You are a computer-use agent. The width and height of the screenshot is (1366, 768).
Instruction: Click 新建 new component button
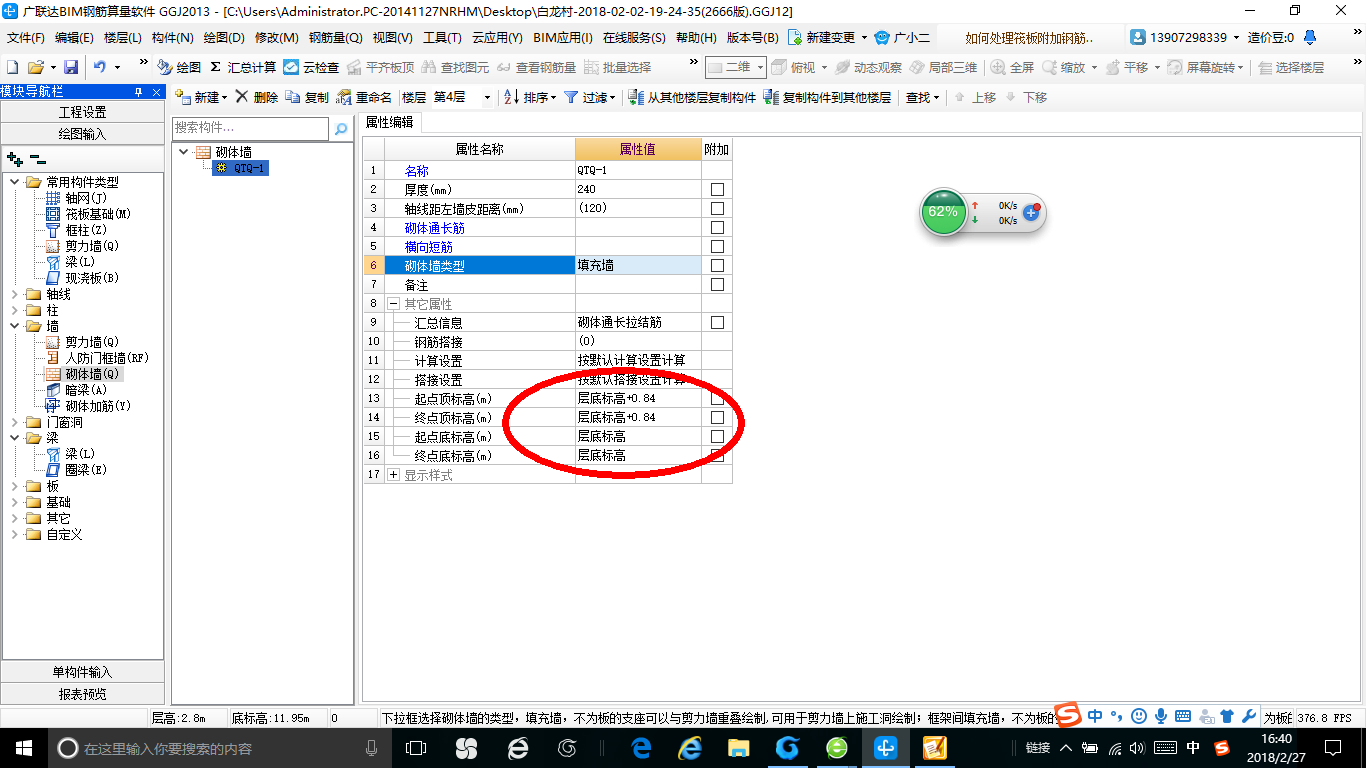pos(201,97)
